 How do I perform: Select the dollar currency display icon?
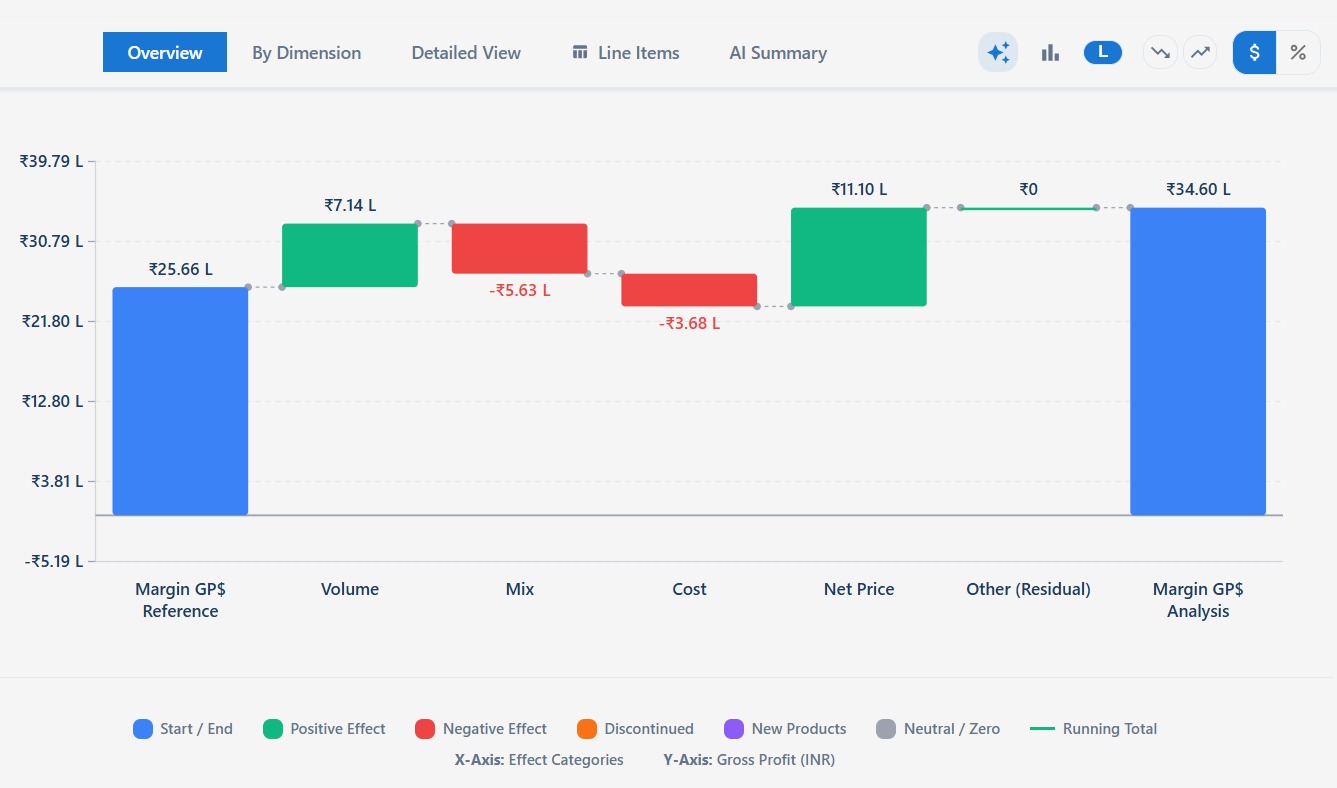[x=1253, y=52]
